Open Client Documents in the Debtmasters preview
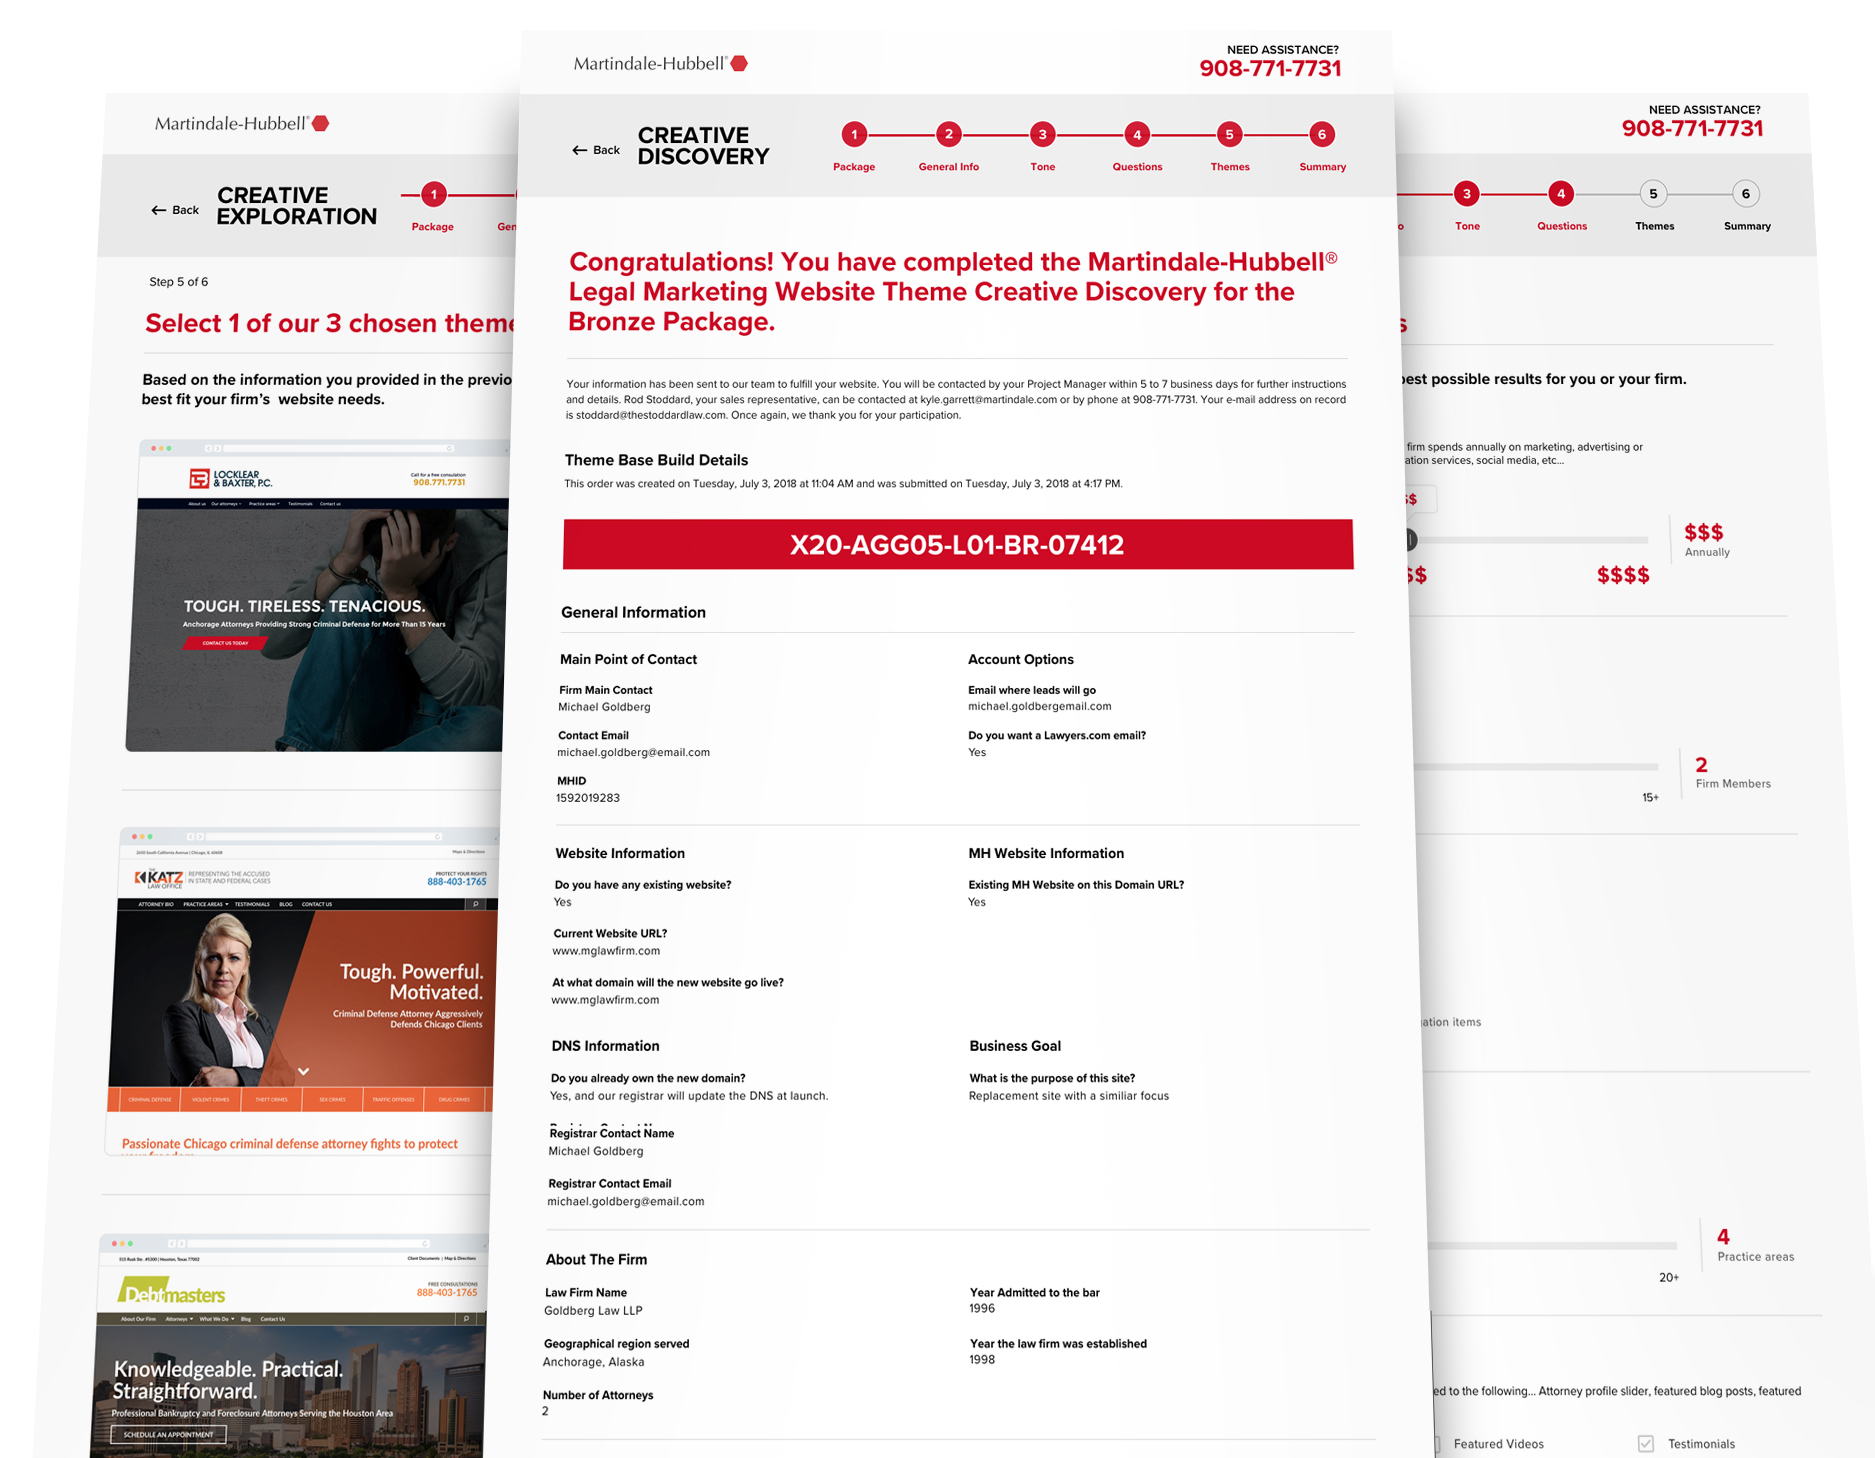 (x=423, y=1258)
